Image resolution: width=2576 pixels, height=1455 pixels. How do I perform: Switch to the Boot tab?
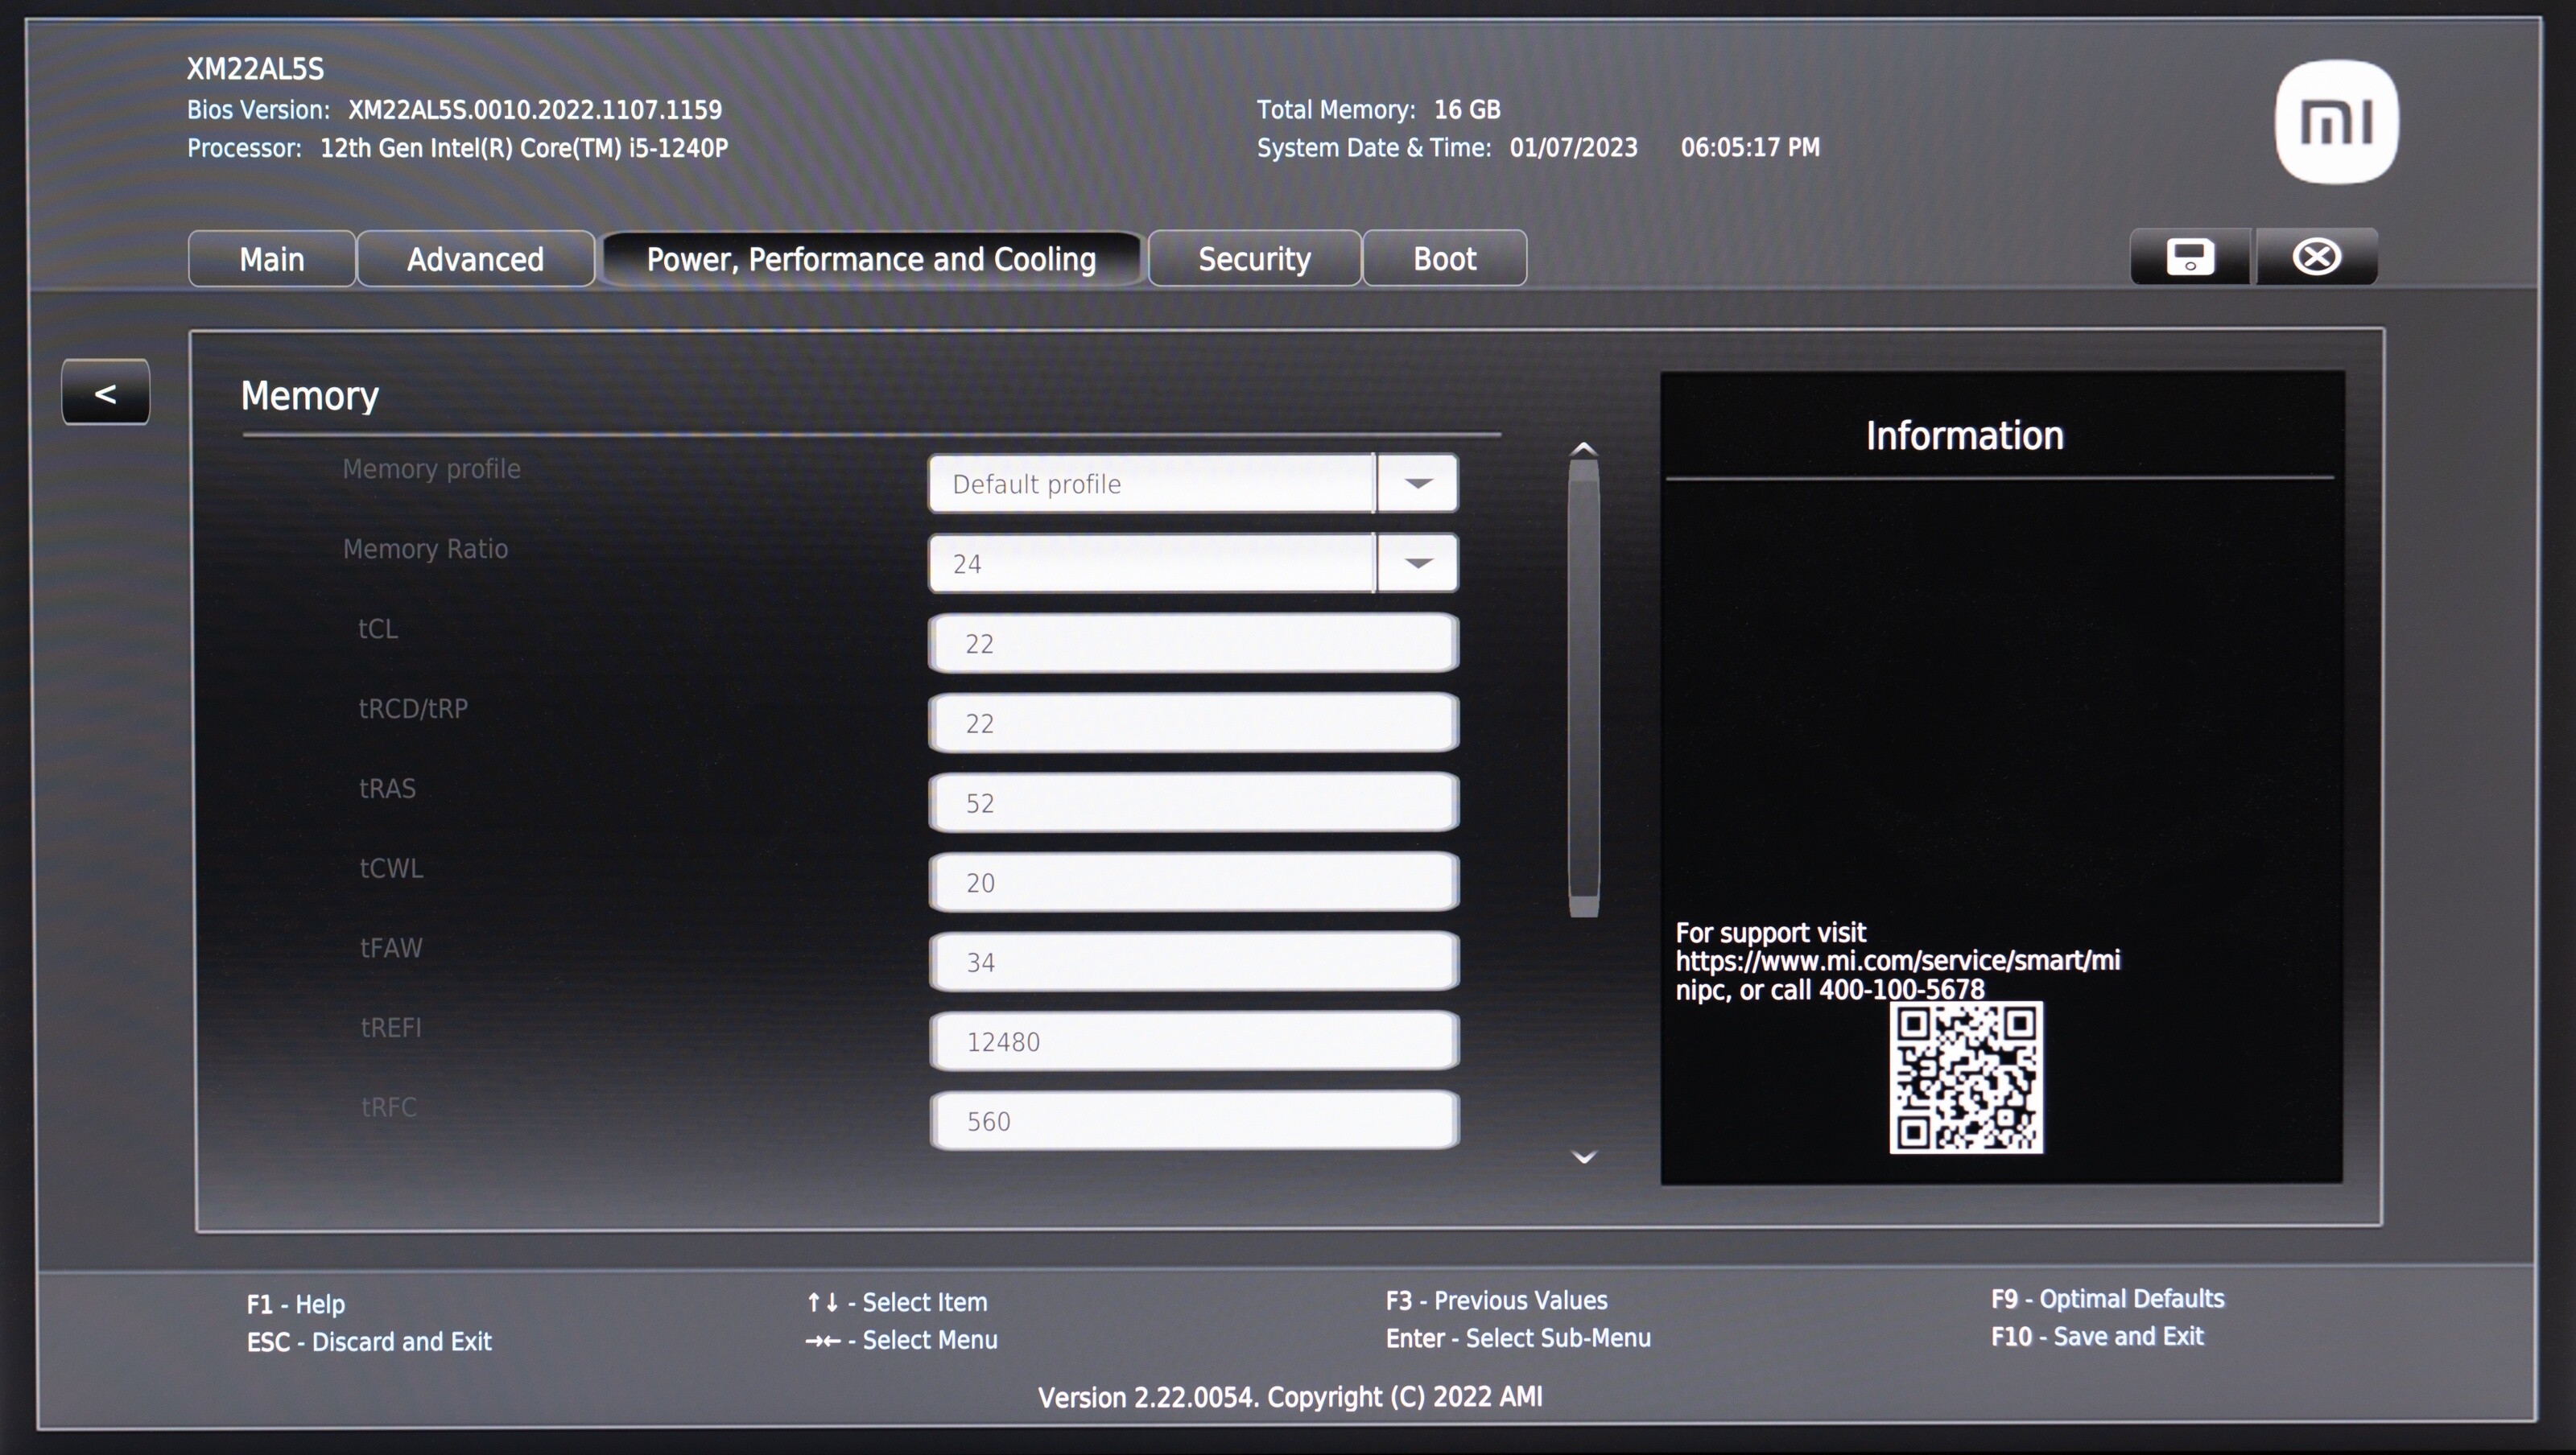[x=1444, y=259]
